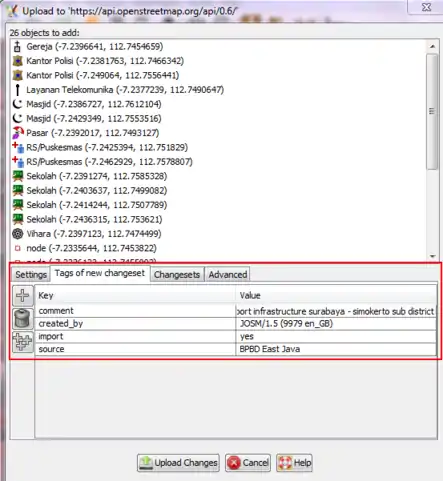The width and height of the screenshot is (443, 481).
Task: Click Upload Changes button
Action: pyautogui.click(x=178, y=463)
